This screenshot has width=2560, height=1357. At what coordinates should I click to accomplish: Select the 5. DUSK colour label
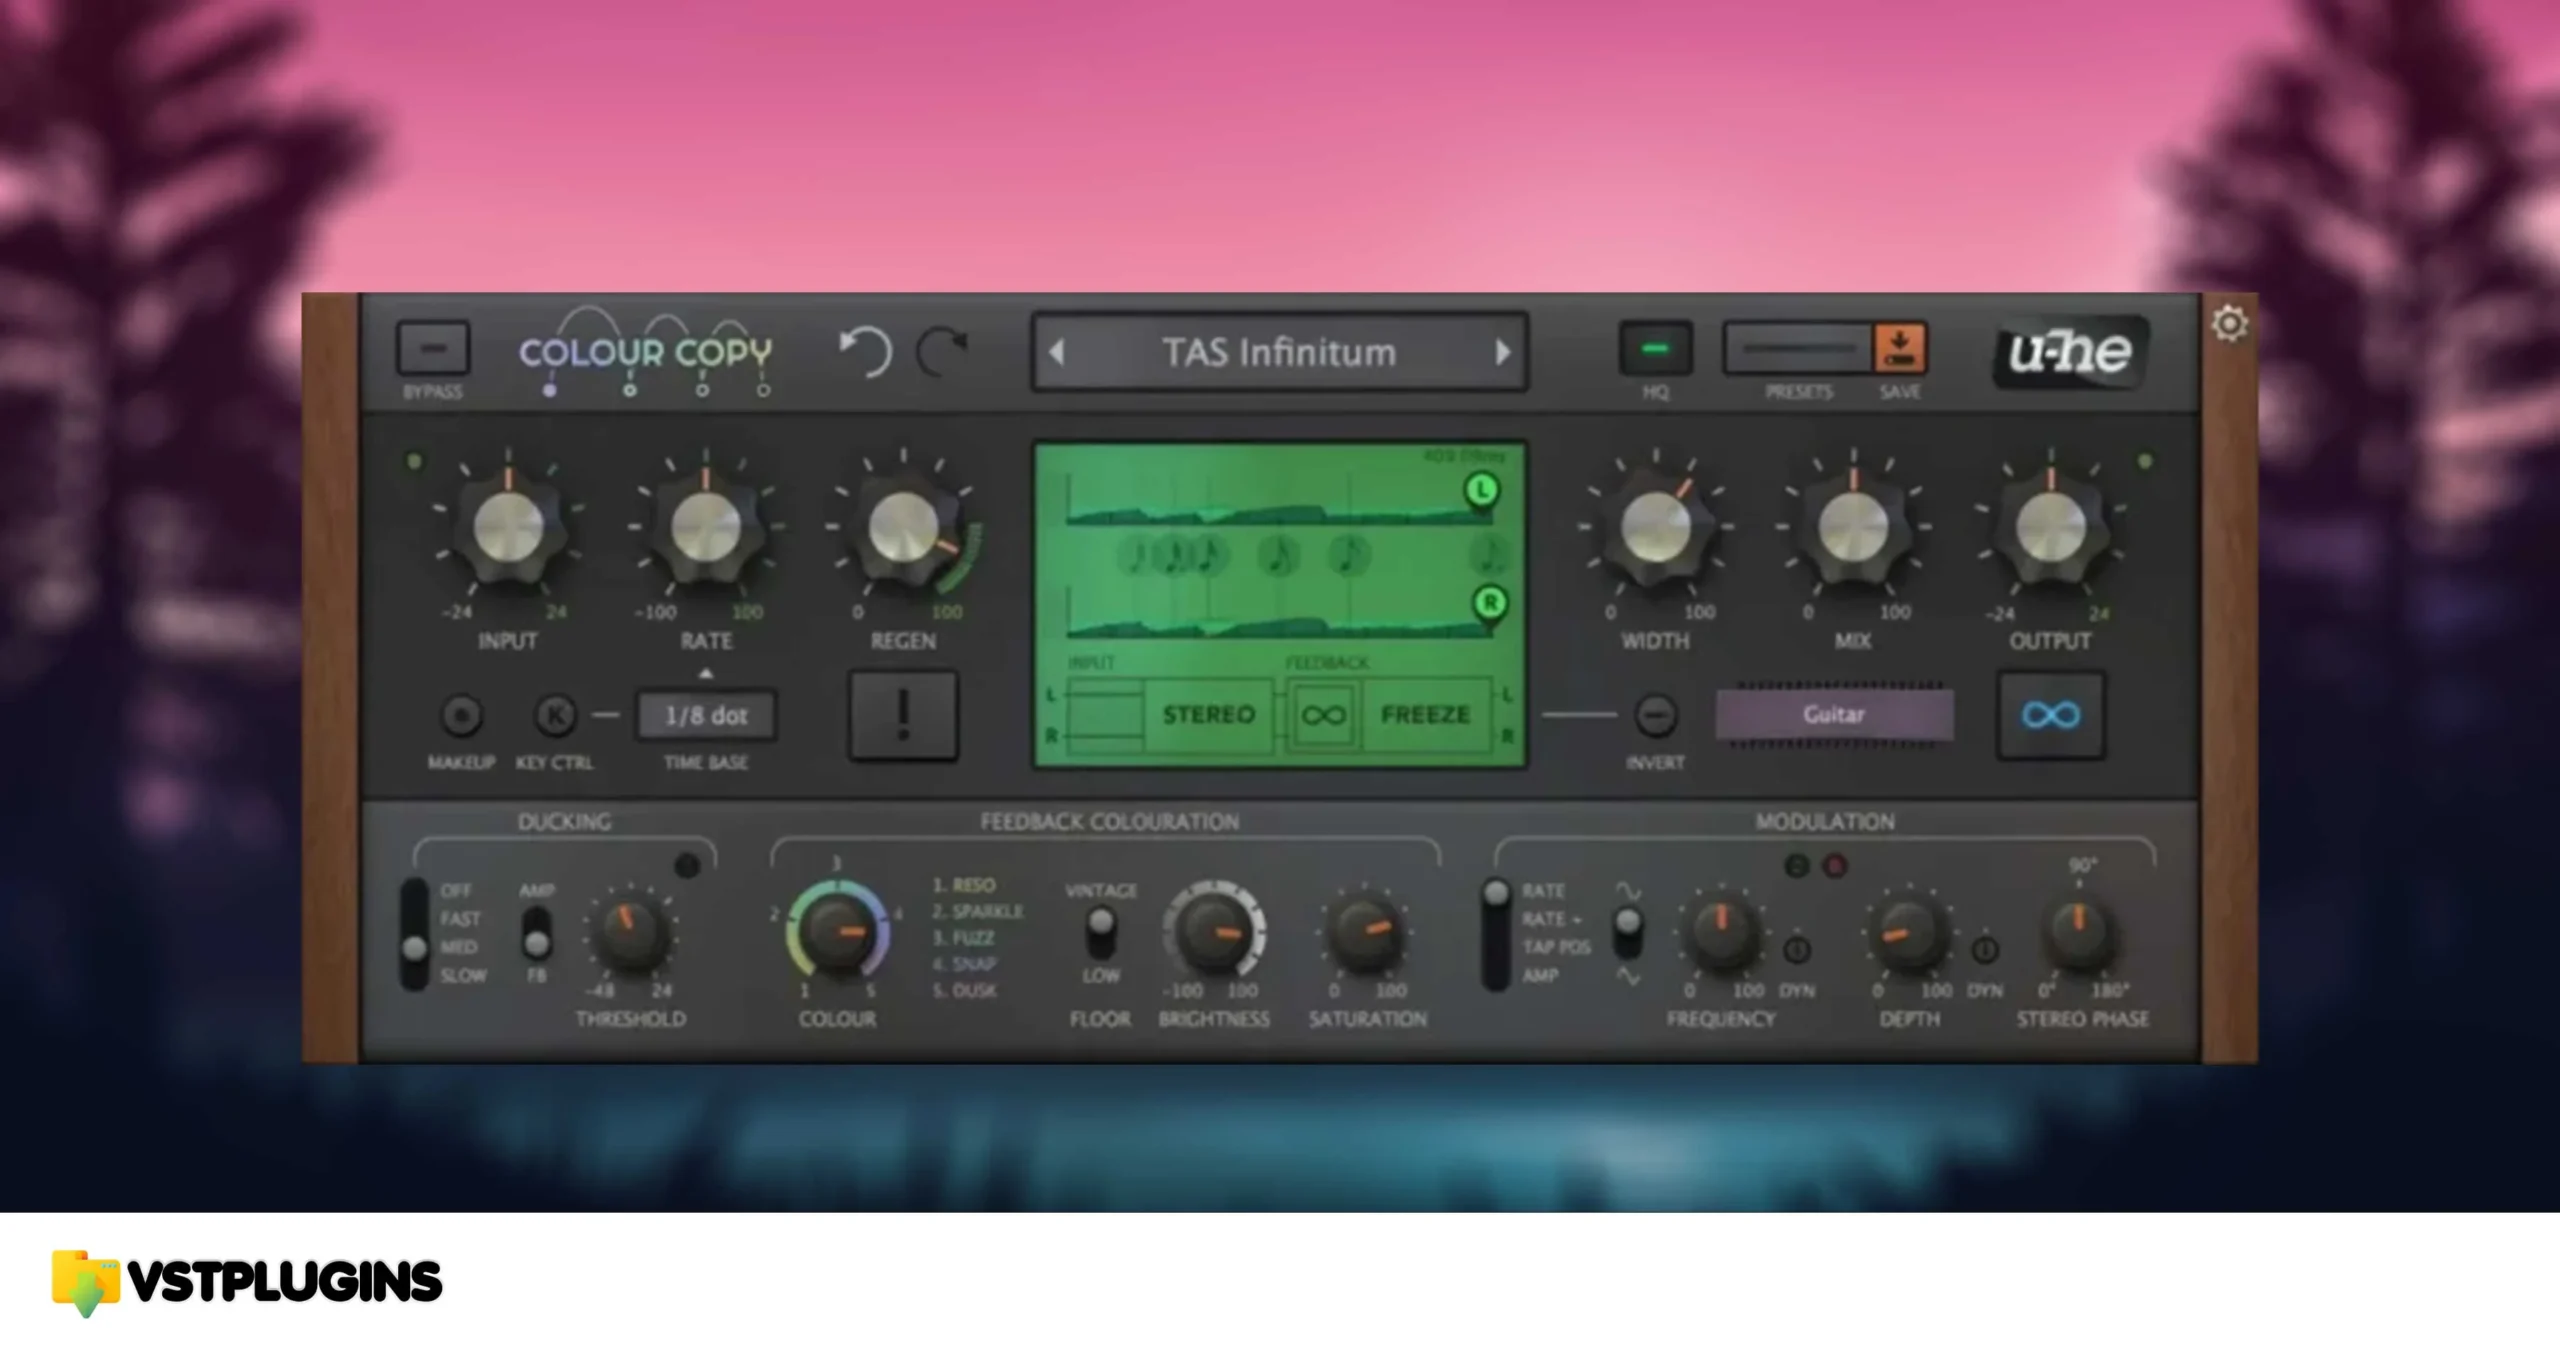click(x=964, y=991)
